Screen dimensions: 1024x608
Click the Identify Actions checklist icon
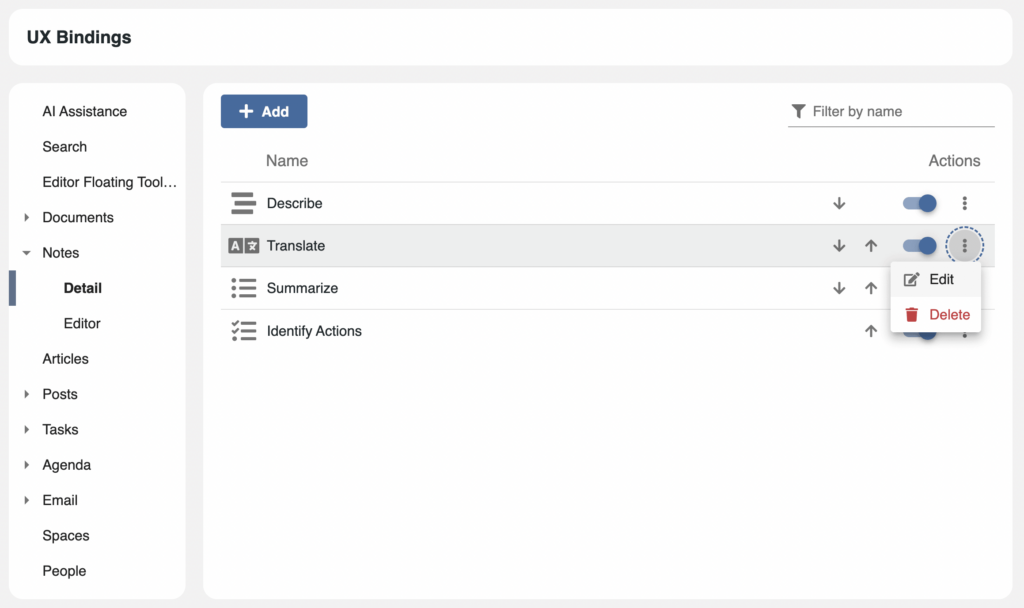pos(243,331)
